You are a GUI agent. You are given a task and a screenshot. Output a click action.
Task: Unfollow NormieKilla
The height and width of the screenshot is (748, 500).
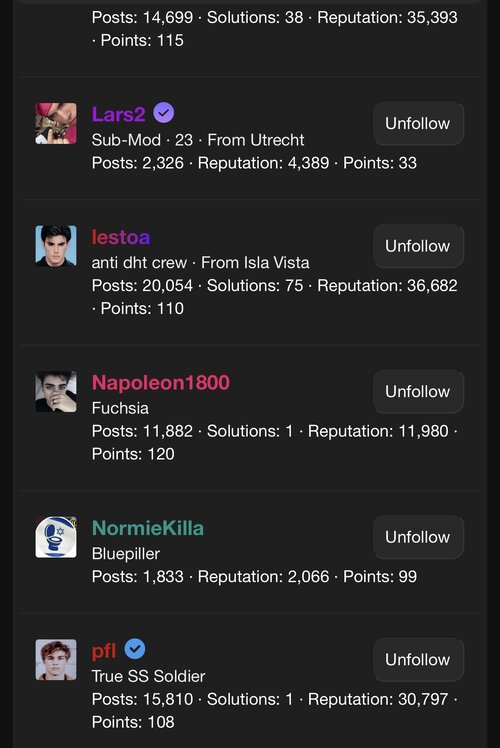pyautogui.click(x=418, y=537)
